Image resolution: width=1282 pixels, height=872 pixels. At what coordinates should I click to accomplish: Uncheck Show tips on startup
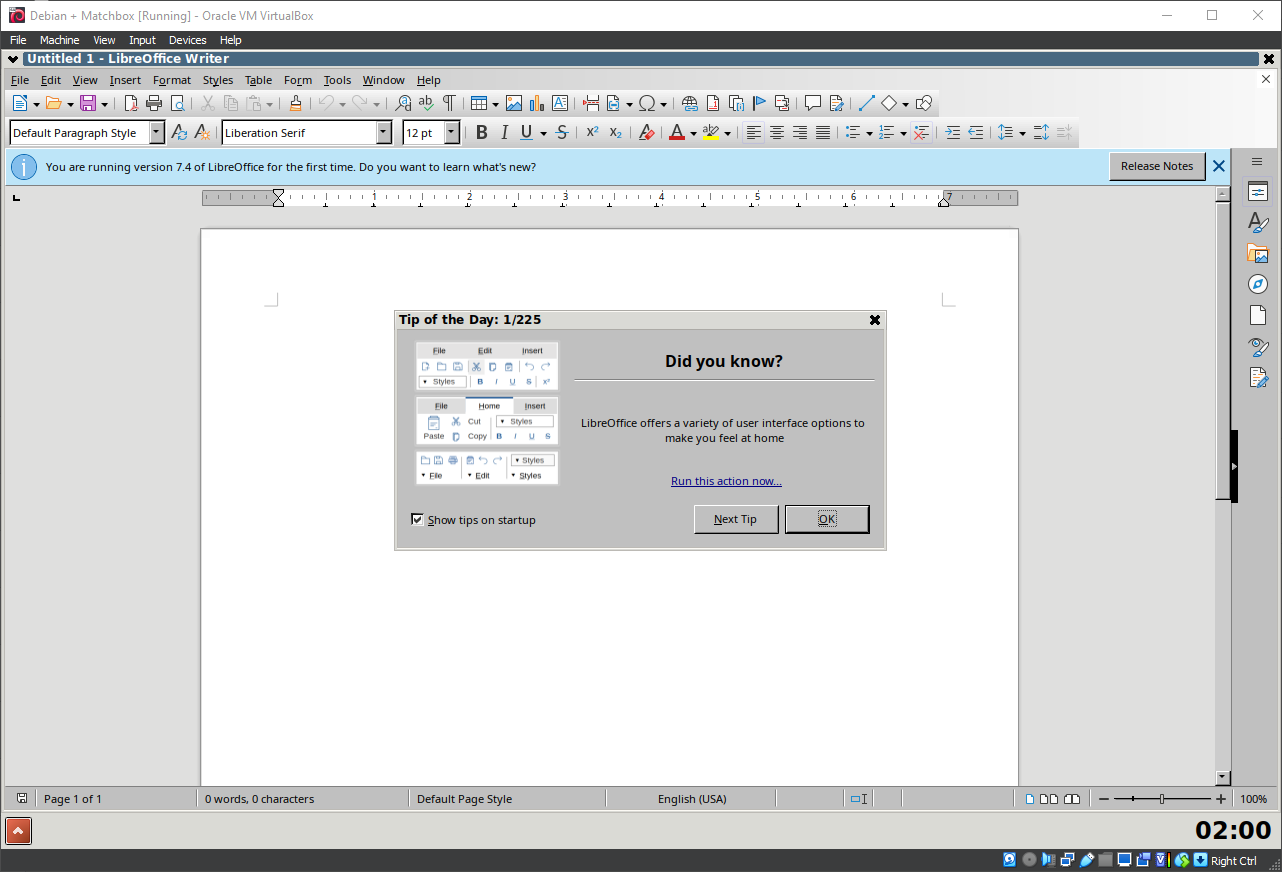point(417,519)
